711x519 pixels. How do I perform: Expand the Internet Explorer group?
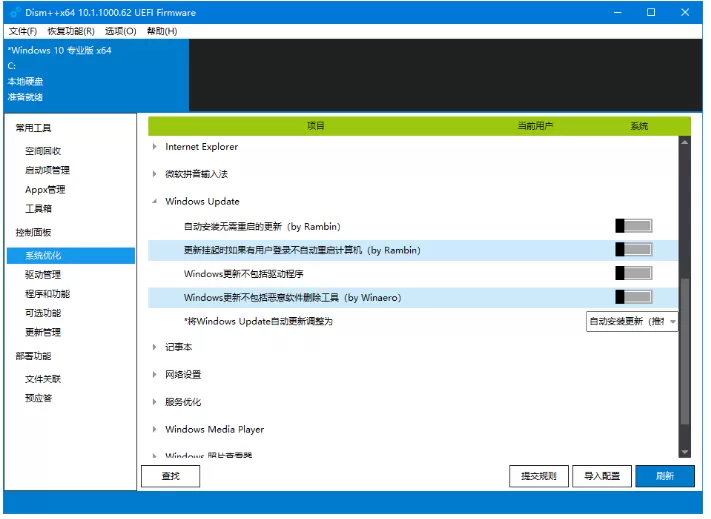156,148
